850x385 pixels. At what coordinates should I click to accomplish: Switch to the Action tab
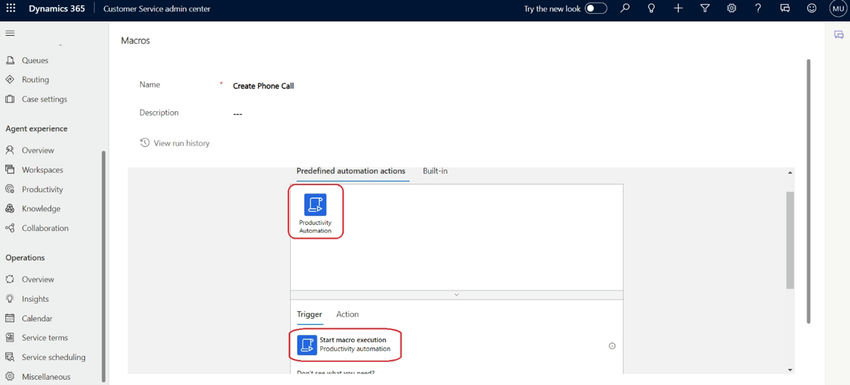pyautogui.click(x=347, y=314)
